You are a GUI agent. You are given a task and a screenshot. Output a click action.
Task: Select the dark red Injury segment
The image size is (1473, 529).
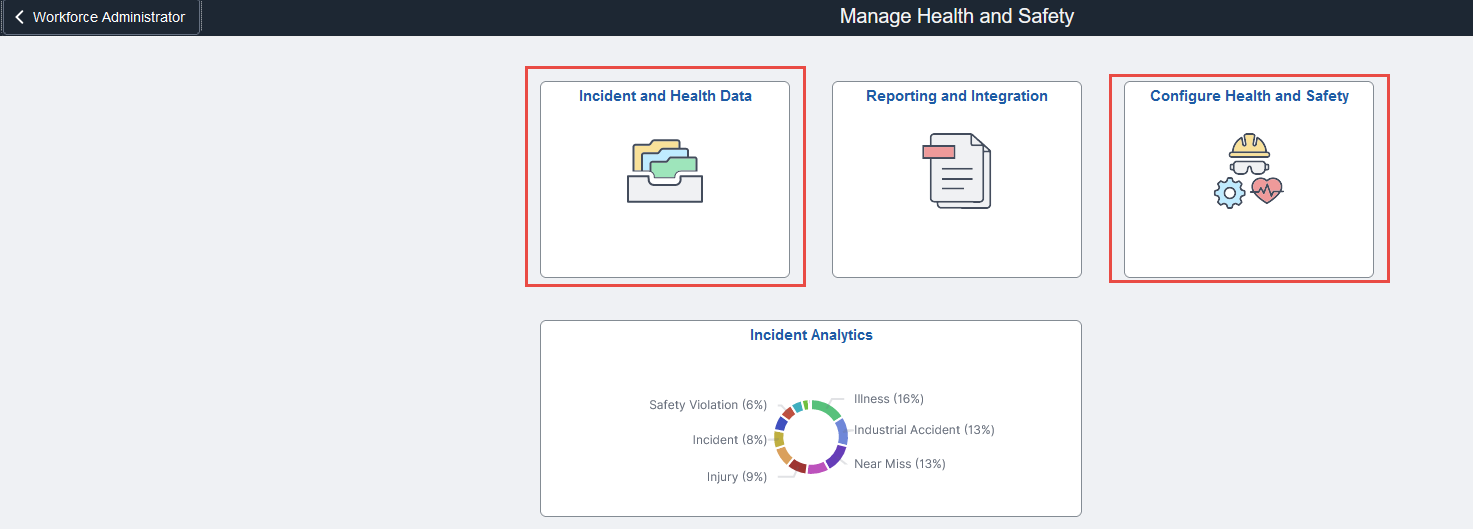797,466
